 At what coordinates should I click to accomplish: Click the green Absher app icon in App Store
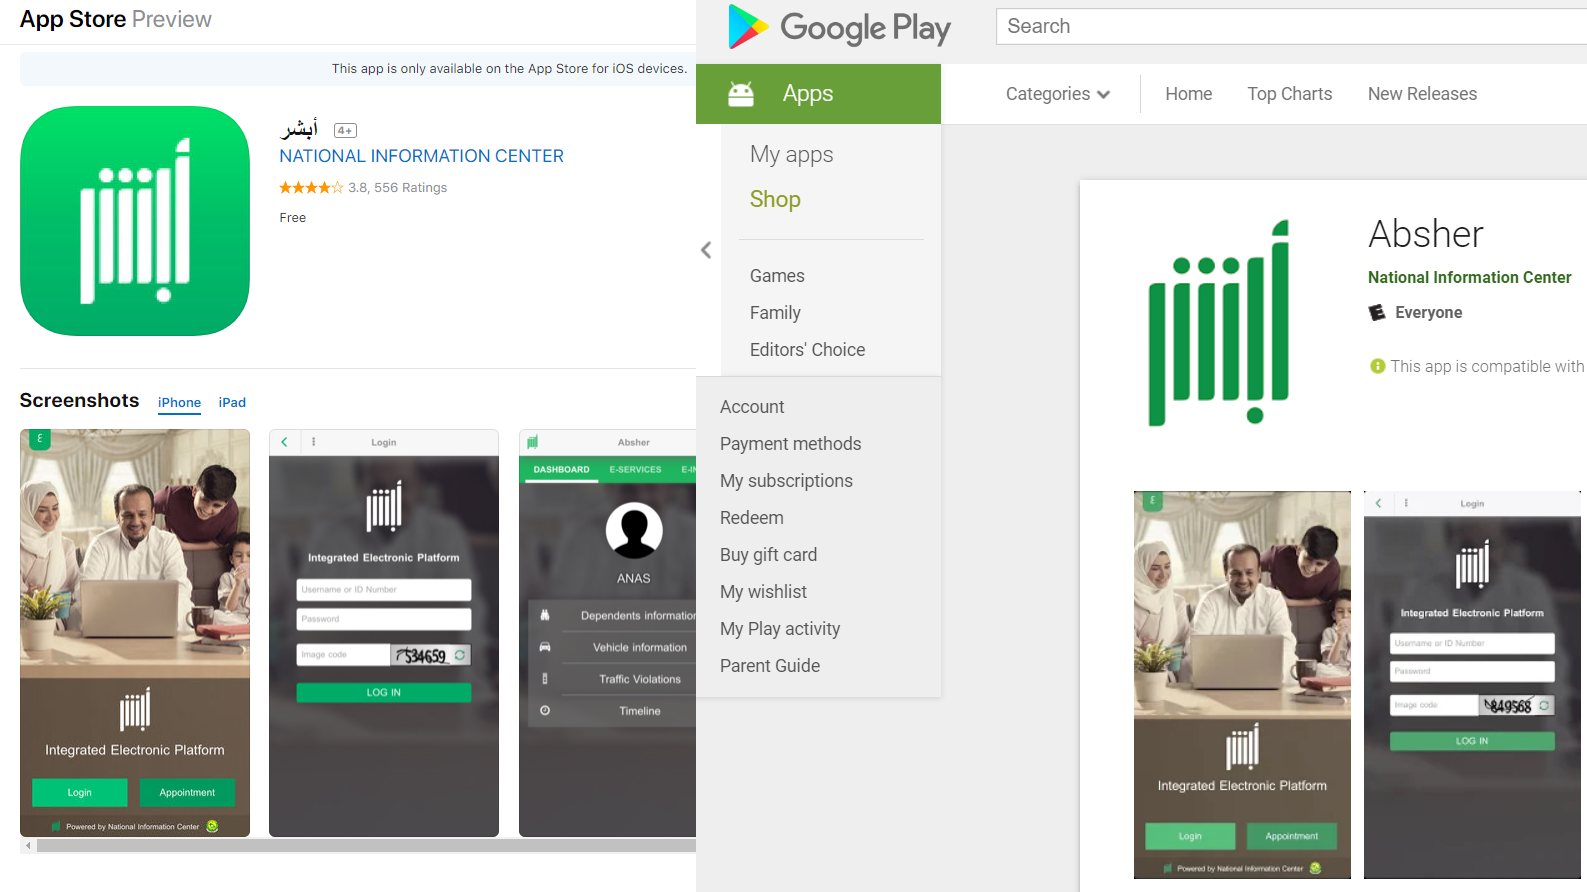[135, 221]
